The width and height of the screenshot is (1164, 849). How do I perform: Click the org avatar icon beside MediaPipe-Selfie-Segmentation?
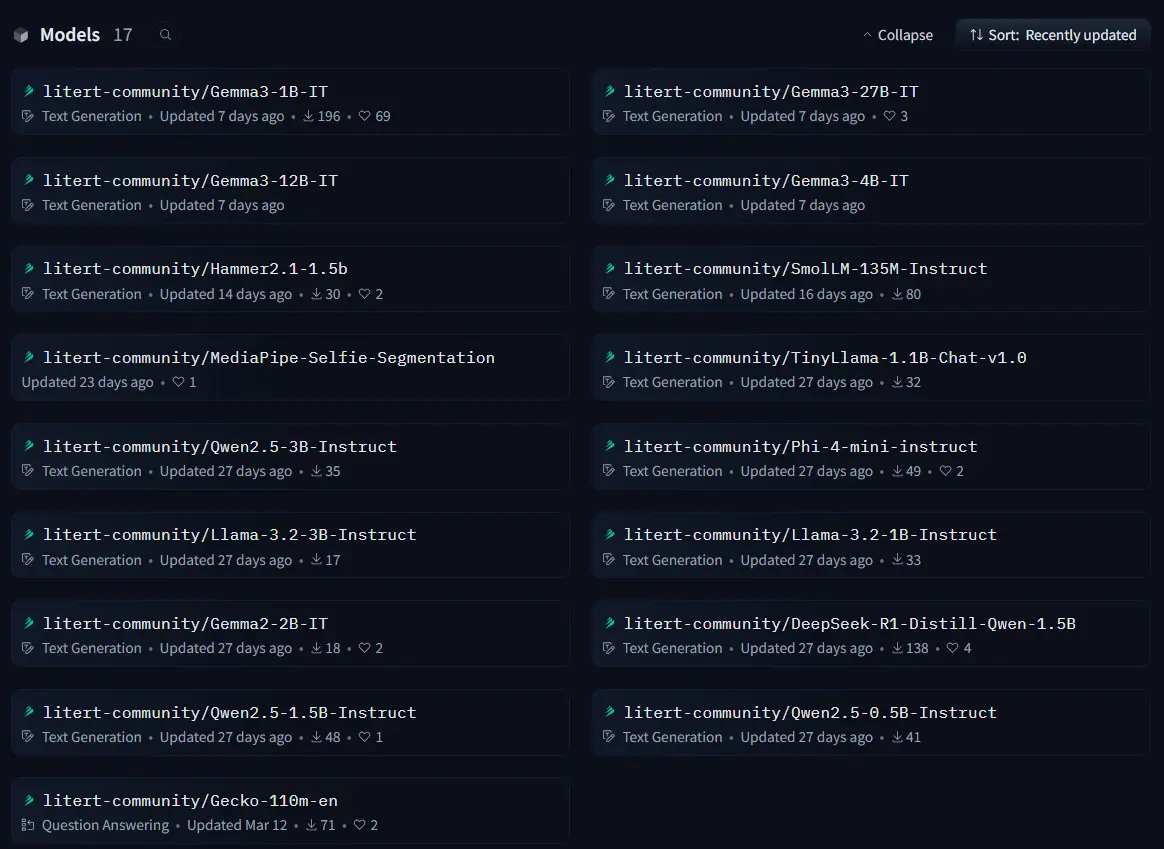pos(29,358)
